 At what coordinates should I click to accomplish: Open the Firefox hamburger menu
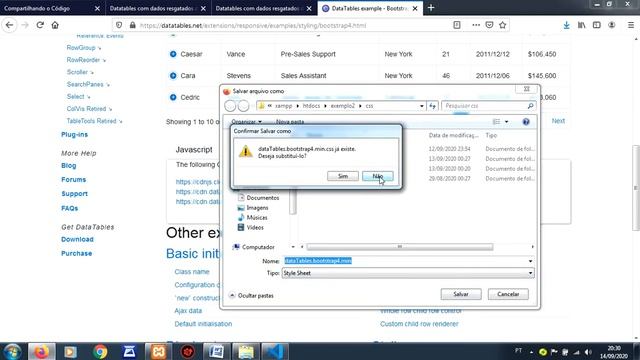tap(631, 25)
